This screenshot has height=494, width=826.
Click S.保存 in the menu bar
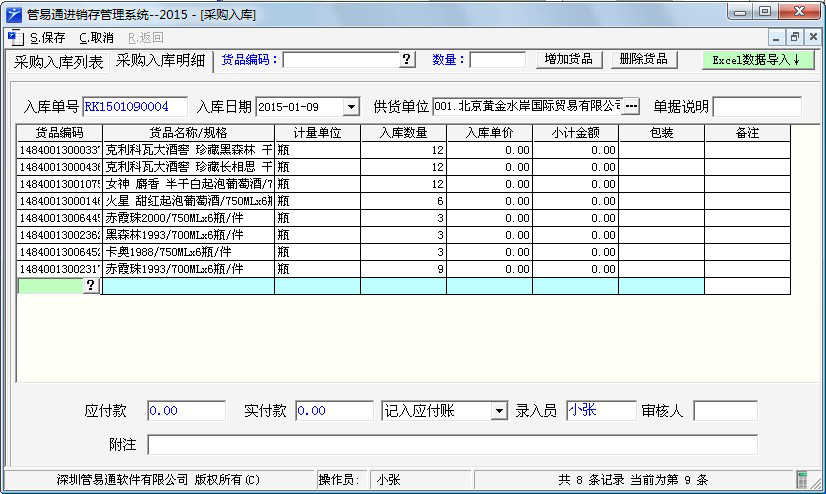(x=47, y=38)
